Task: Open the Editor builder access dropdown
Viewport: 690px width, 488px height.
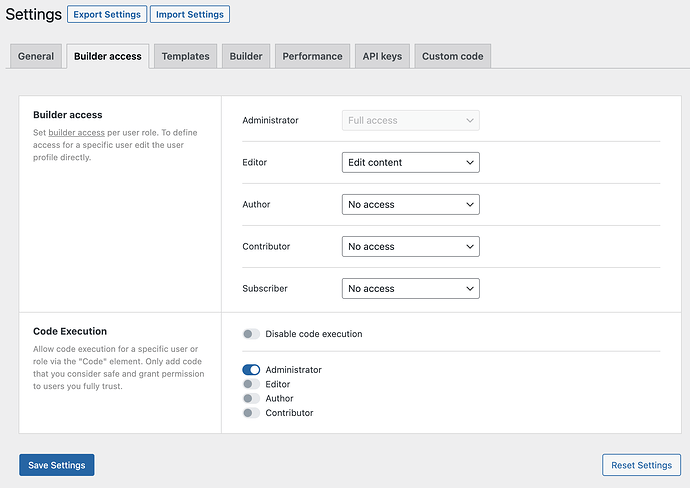Action: coord(410,162)
